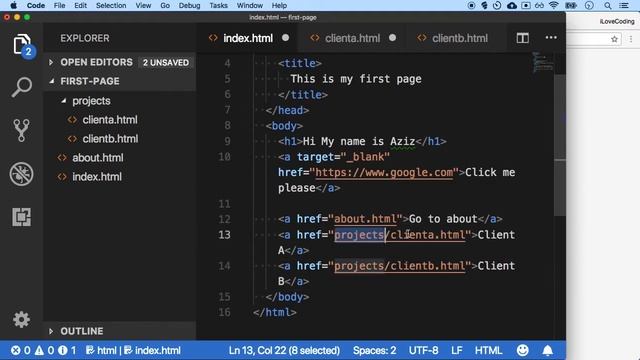Switch to the index.html tab

pos(248,38)
